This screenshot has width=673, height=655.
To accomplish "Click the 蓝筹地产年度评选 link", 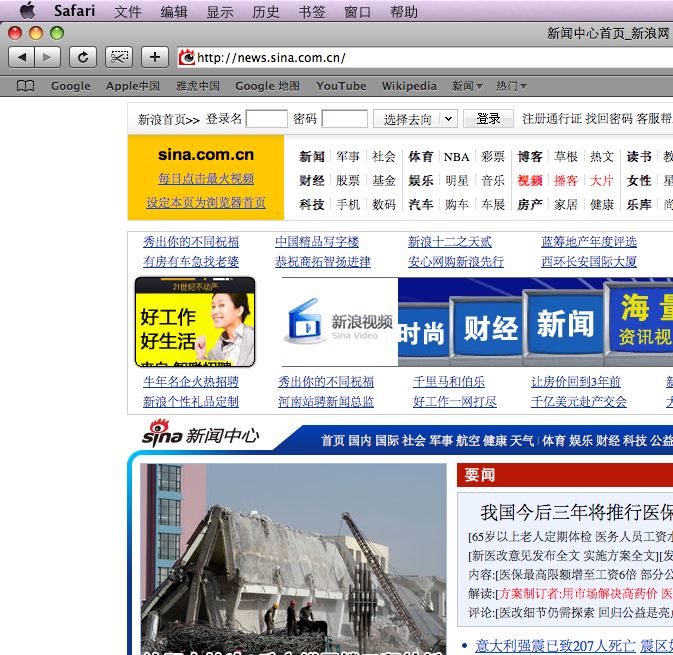I will coord(589,242).
